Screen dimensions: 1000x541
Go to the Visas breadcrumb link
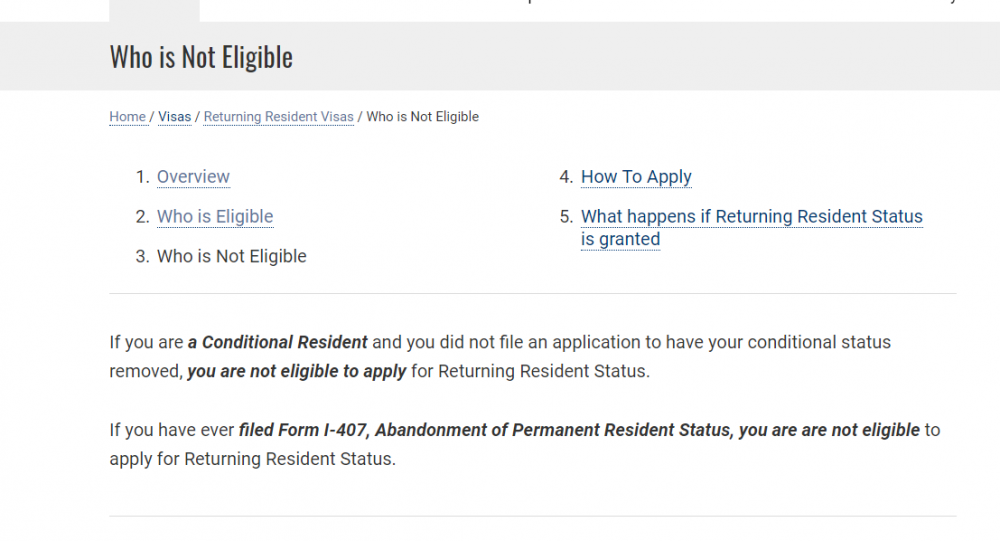174,117
